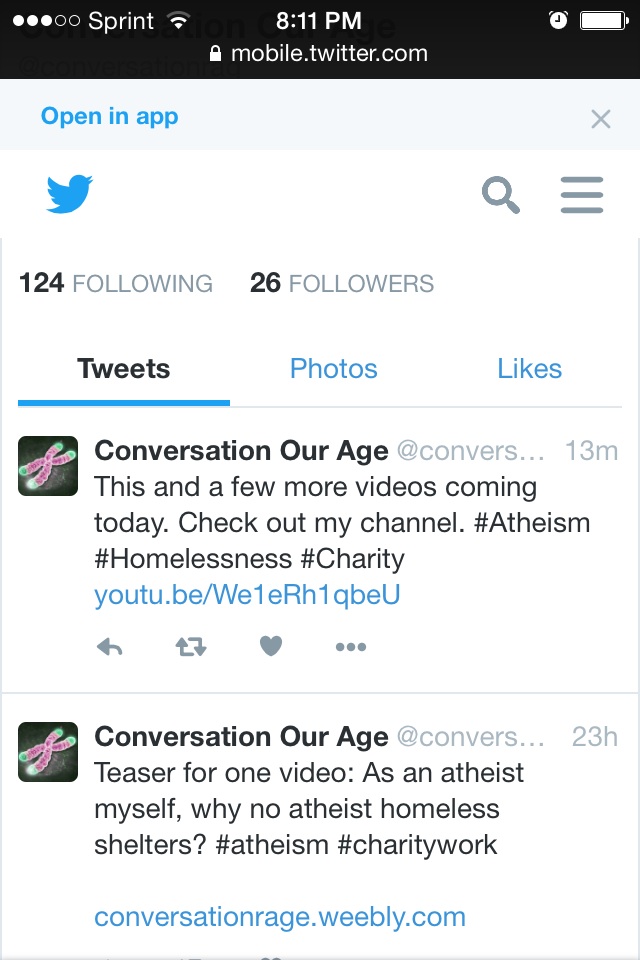Switch to the Likes tab

[x=529, y=369]
